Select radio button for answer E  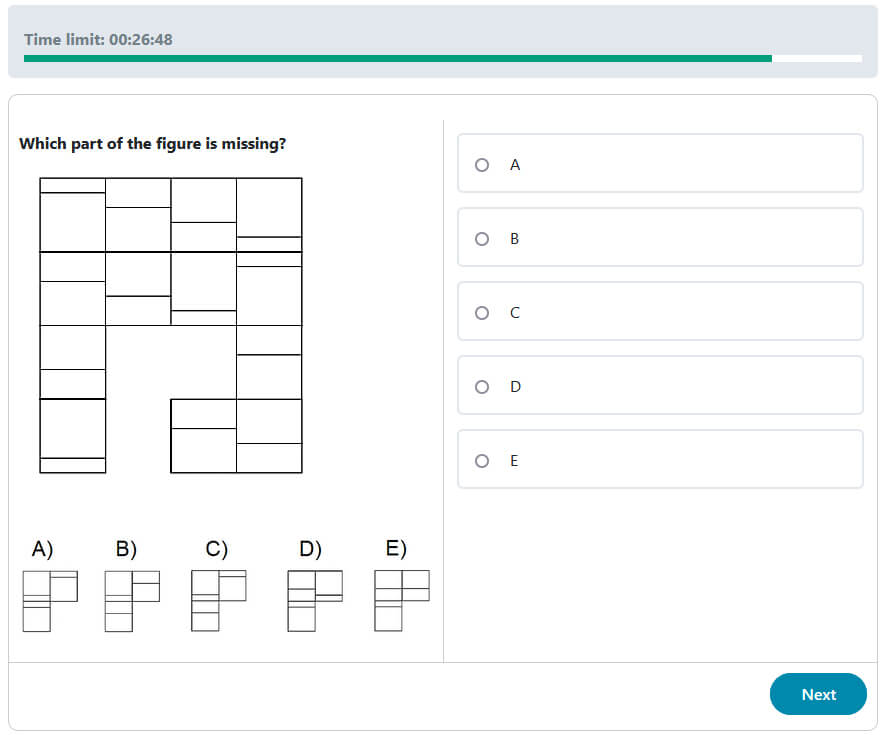coord(482,460)
